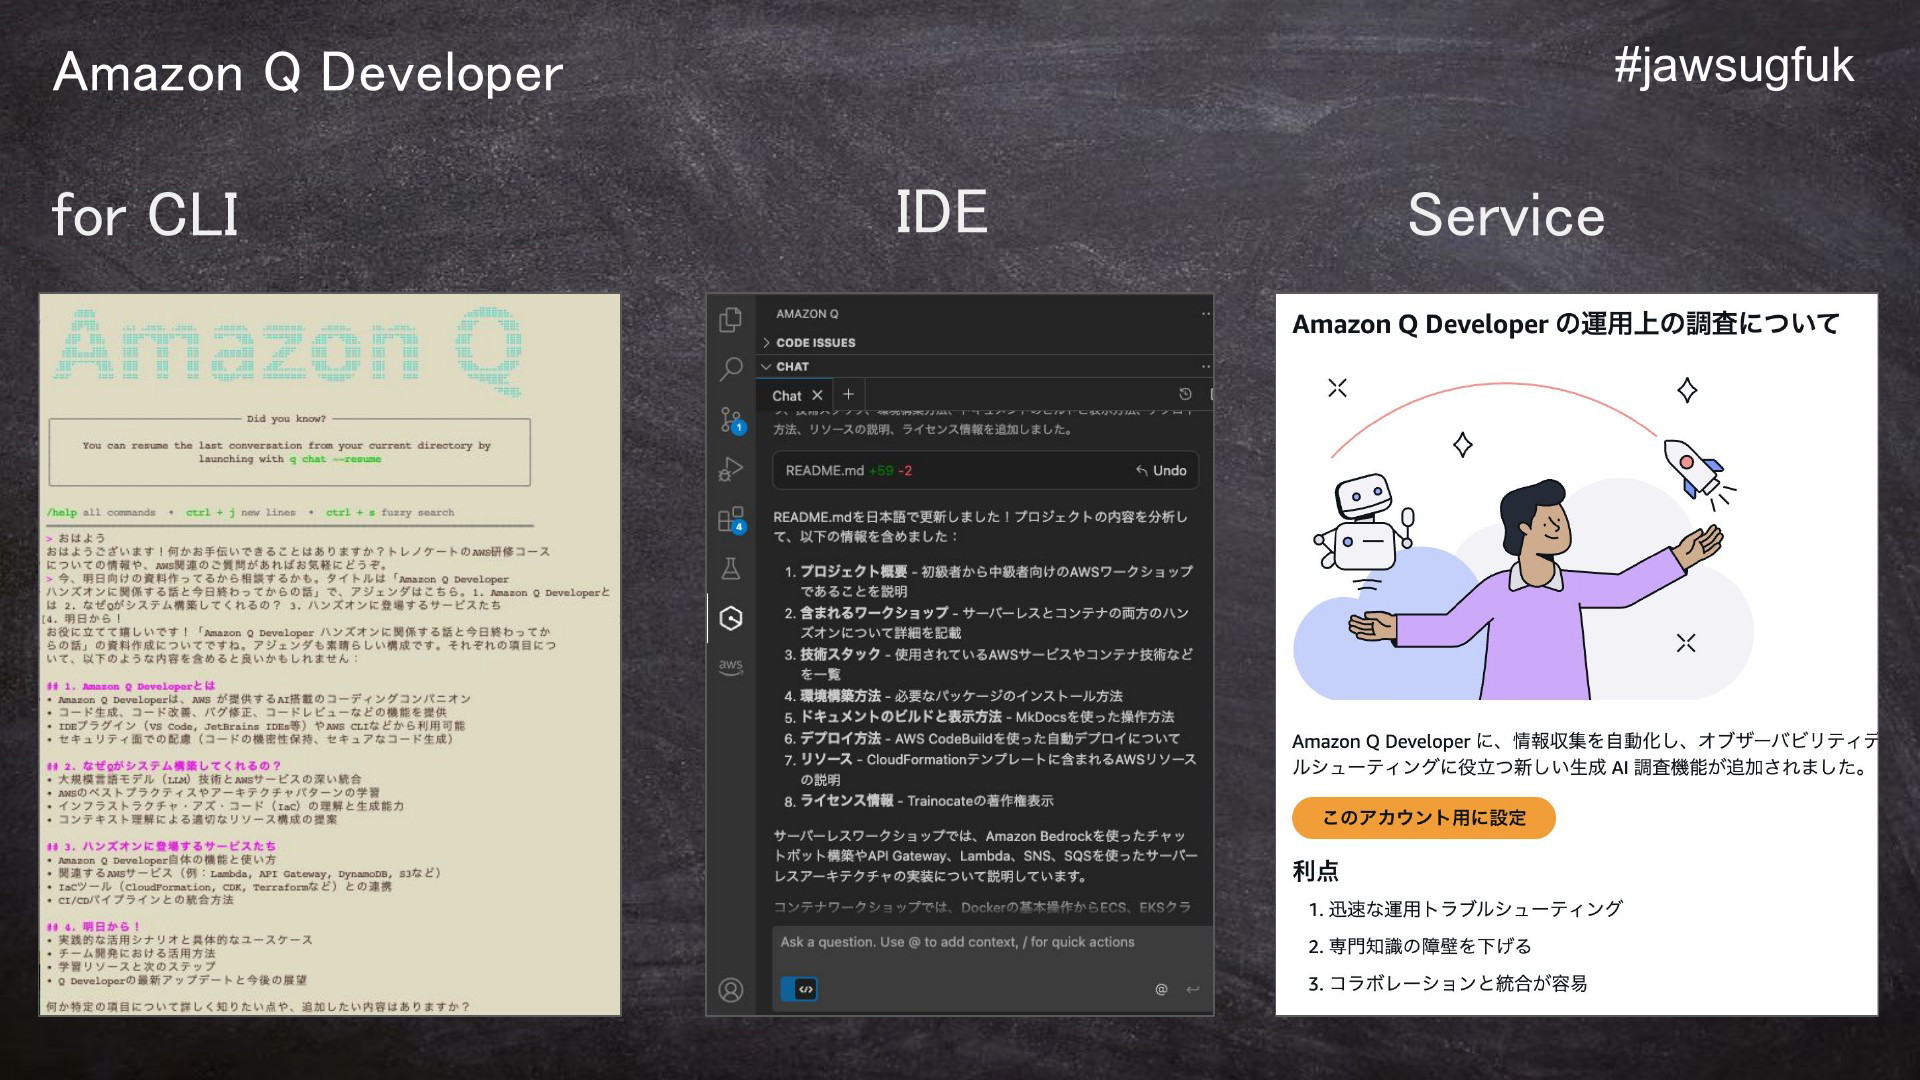The image size is (1920, 1080).
Task: Select the Amazon Q hexagon icon in activity bar
Action: 731,619
